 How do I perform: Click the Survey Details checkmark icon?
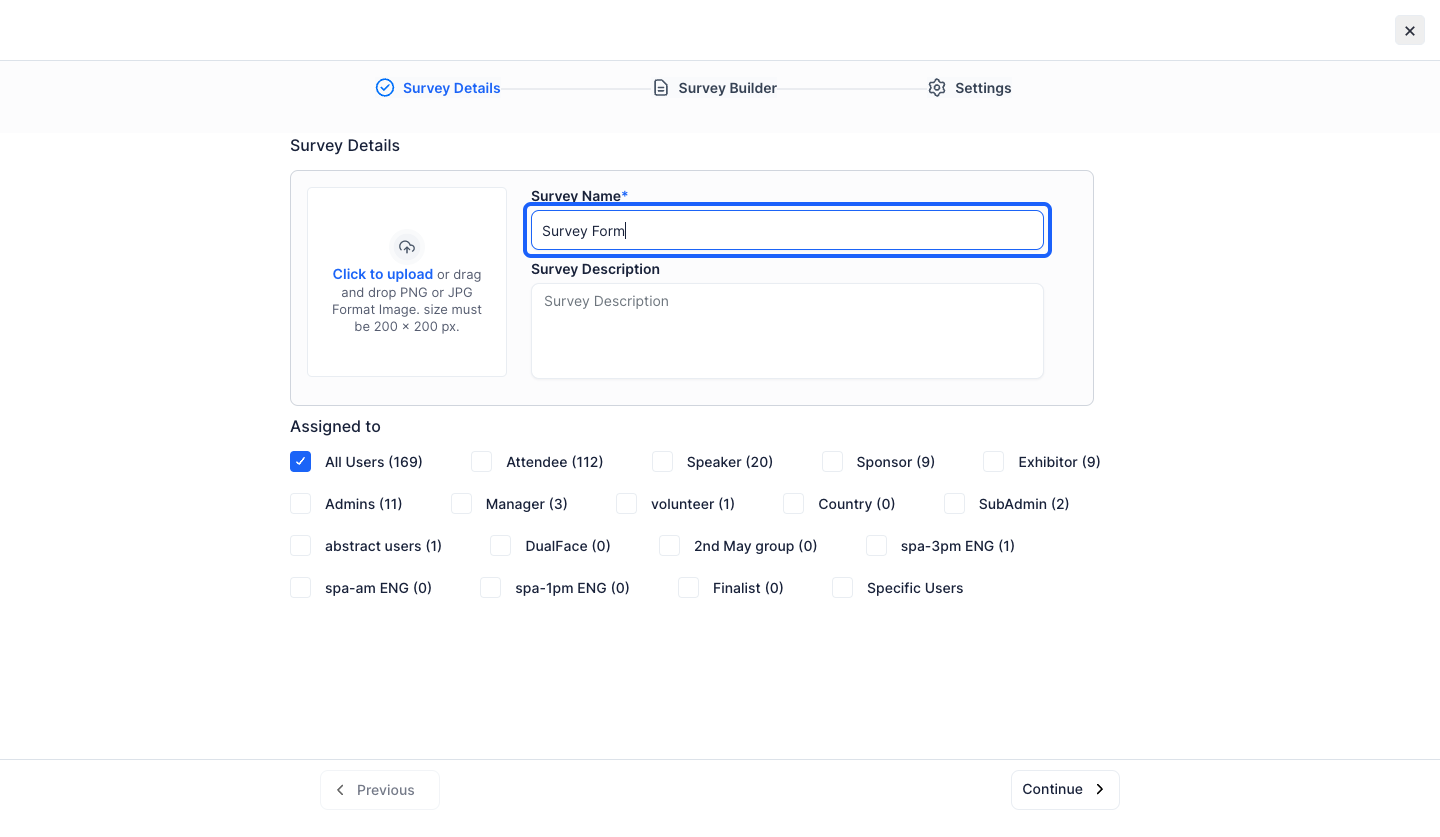(x=385, y=88)
